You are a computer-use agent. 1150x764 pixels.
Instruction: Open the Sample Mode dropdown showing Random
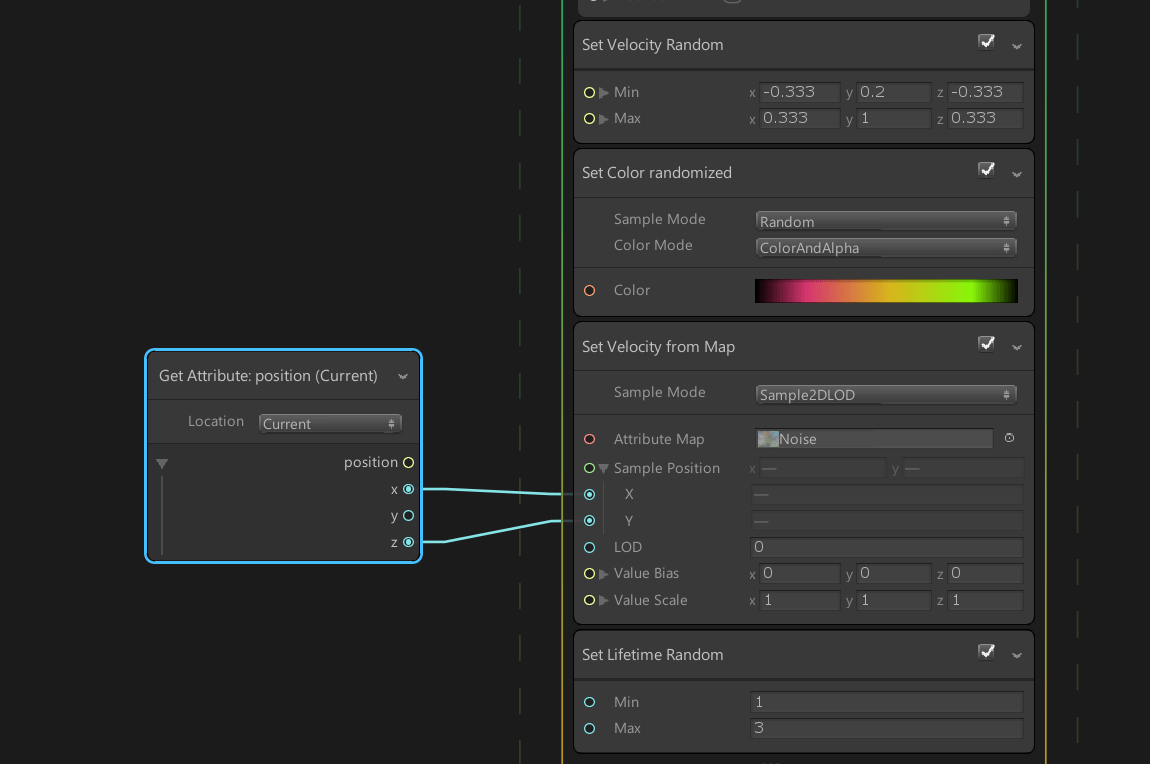885,220
